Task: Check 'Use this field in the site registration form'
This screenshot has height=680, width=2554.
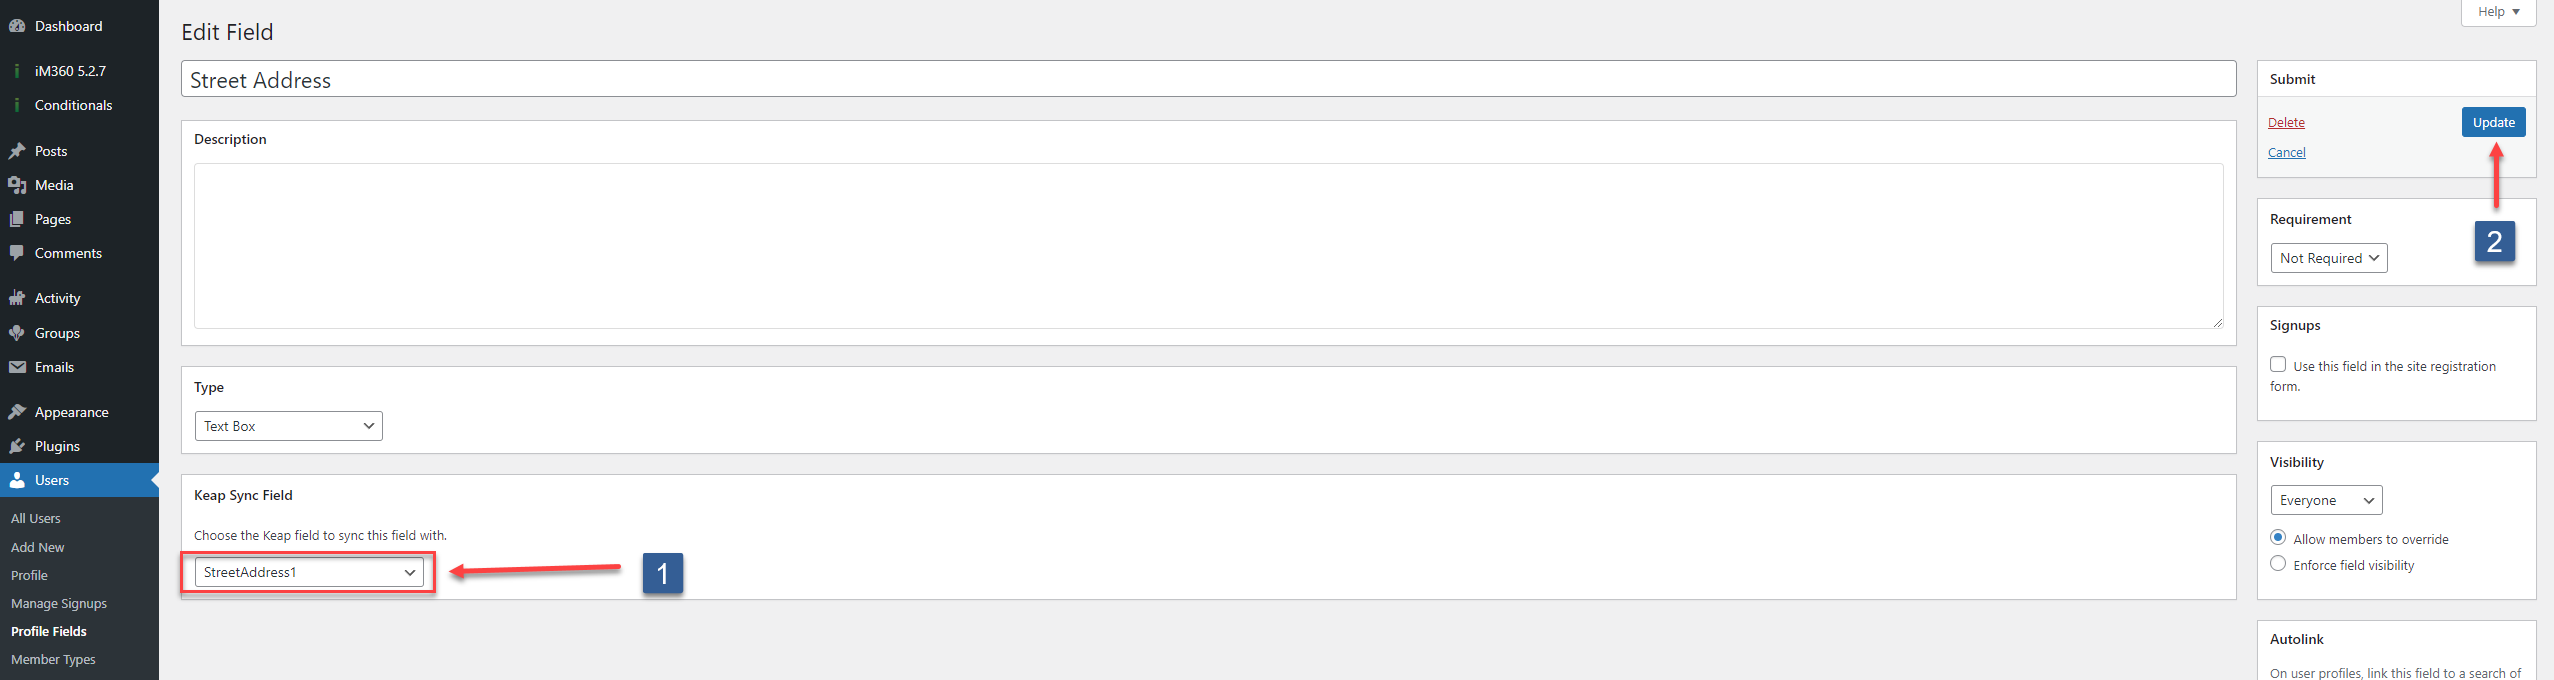Action: 2279,364
